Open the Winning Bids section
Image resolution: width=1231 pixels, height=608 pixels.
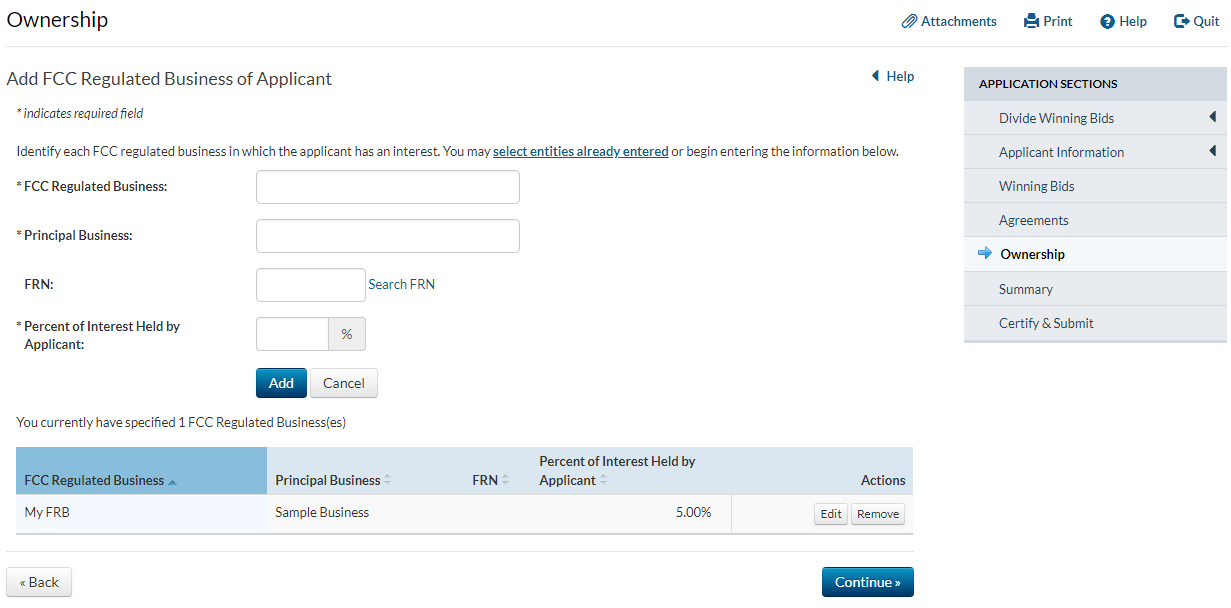(x=1036, y=186)
